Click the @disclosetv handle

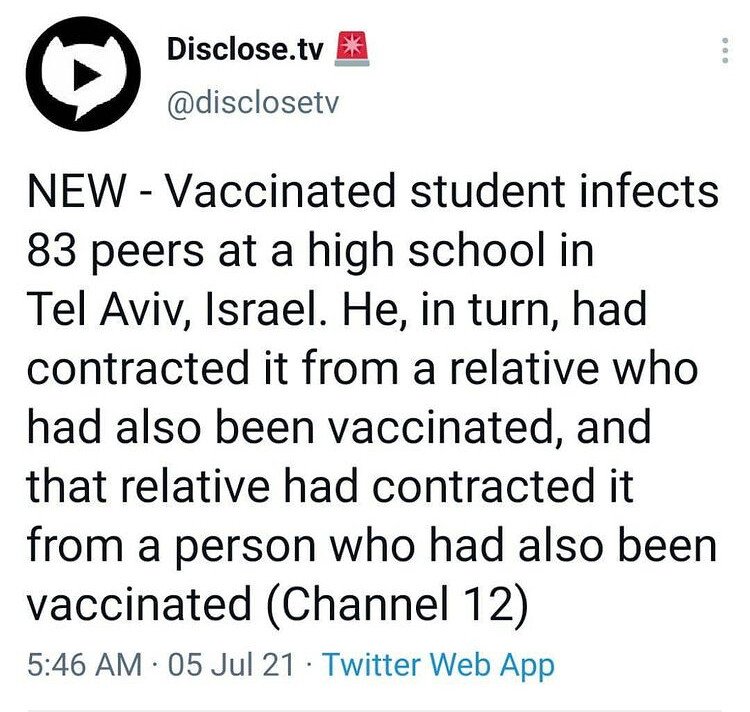(x=251, y=104)
